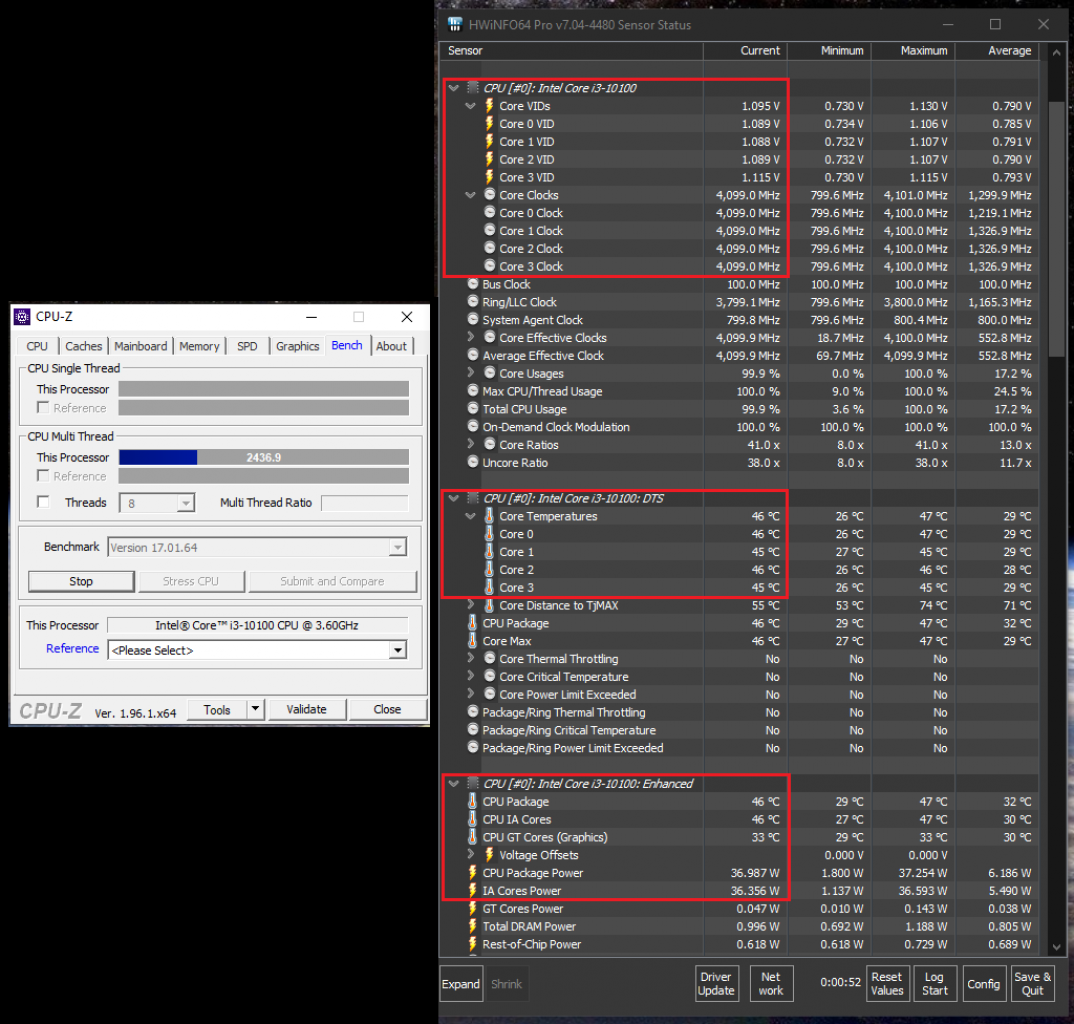The height and width of the screenshot is (1024, 1074).
Task: Toggle Reference checkbox under CPU Single Thread
Action: coord(43,408)
